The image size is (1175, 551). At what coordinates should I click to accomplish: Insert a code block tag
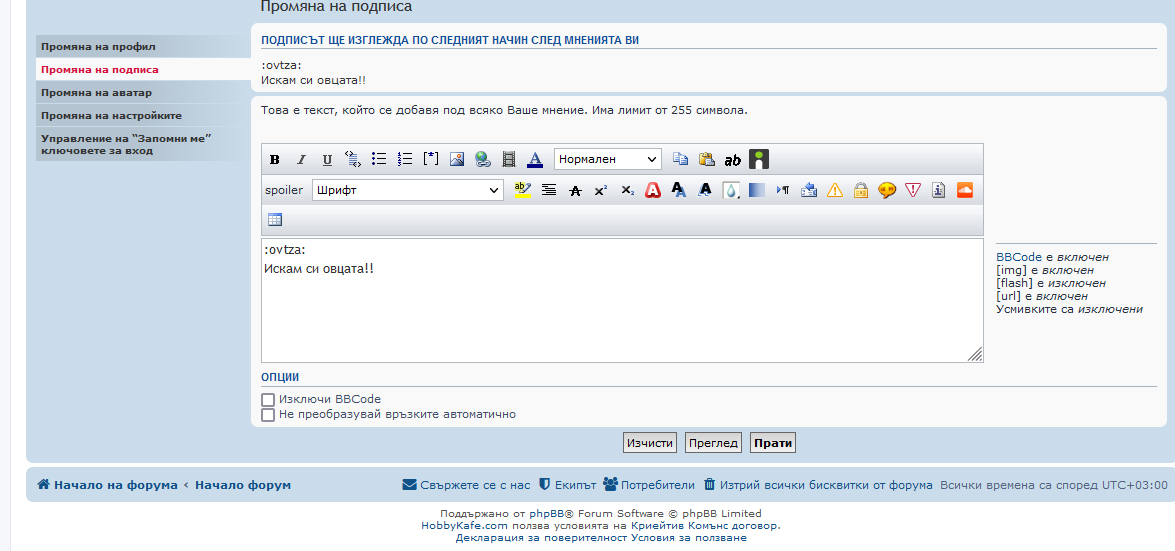tap(353, 159)
